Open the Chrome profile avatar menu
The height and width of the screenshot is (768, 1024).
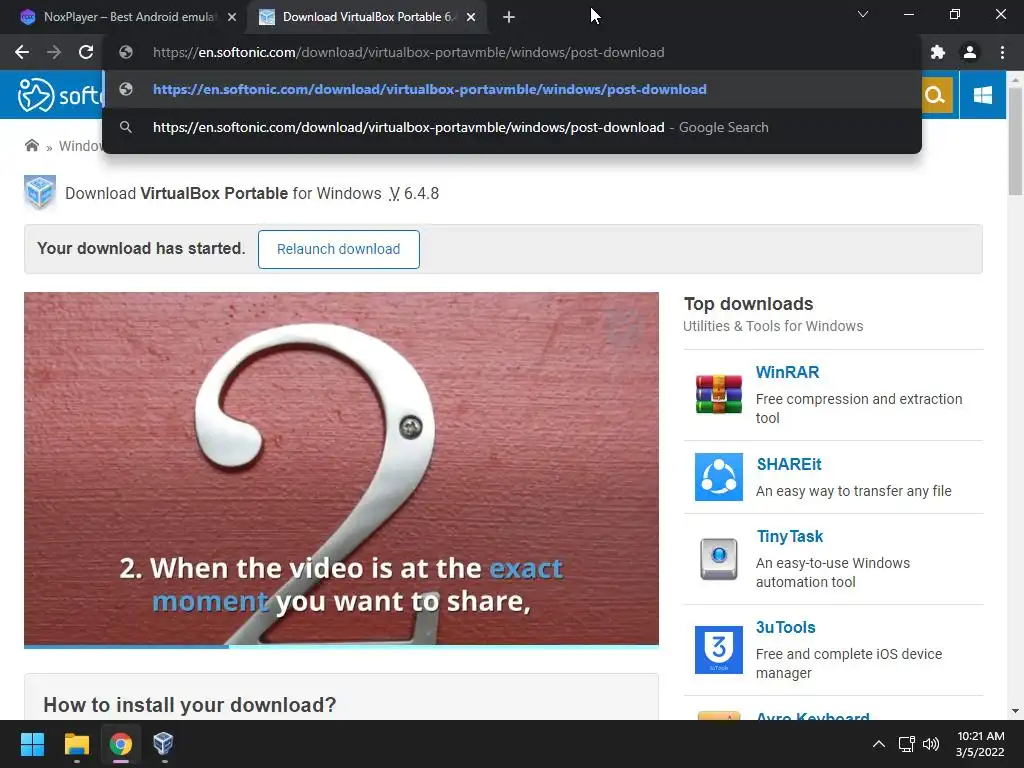[x=970, y=52]
